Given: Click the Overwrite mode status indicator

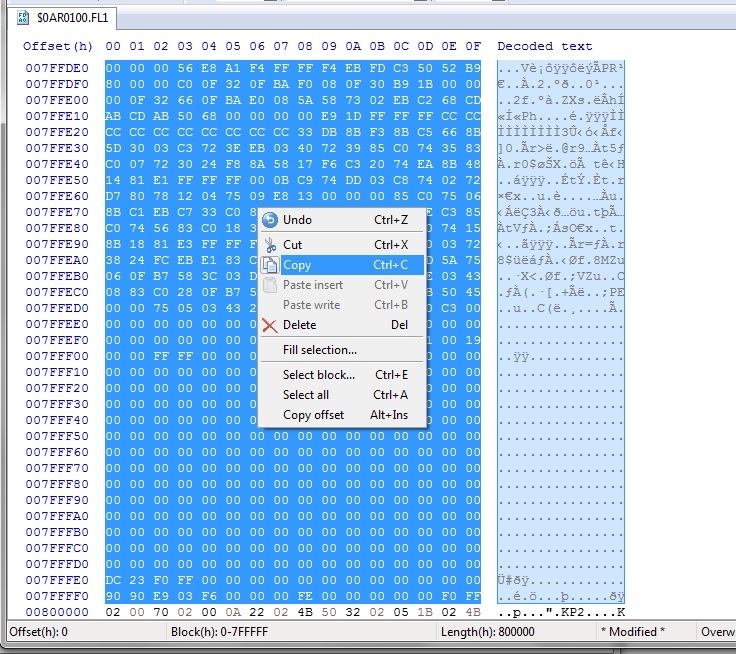Looking at the screenshot, I should tap(718, 632).
